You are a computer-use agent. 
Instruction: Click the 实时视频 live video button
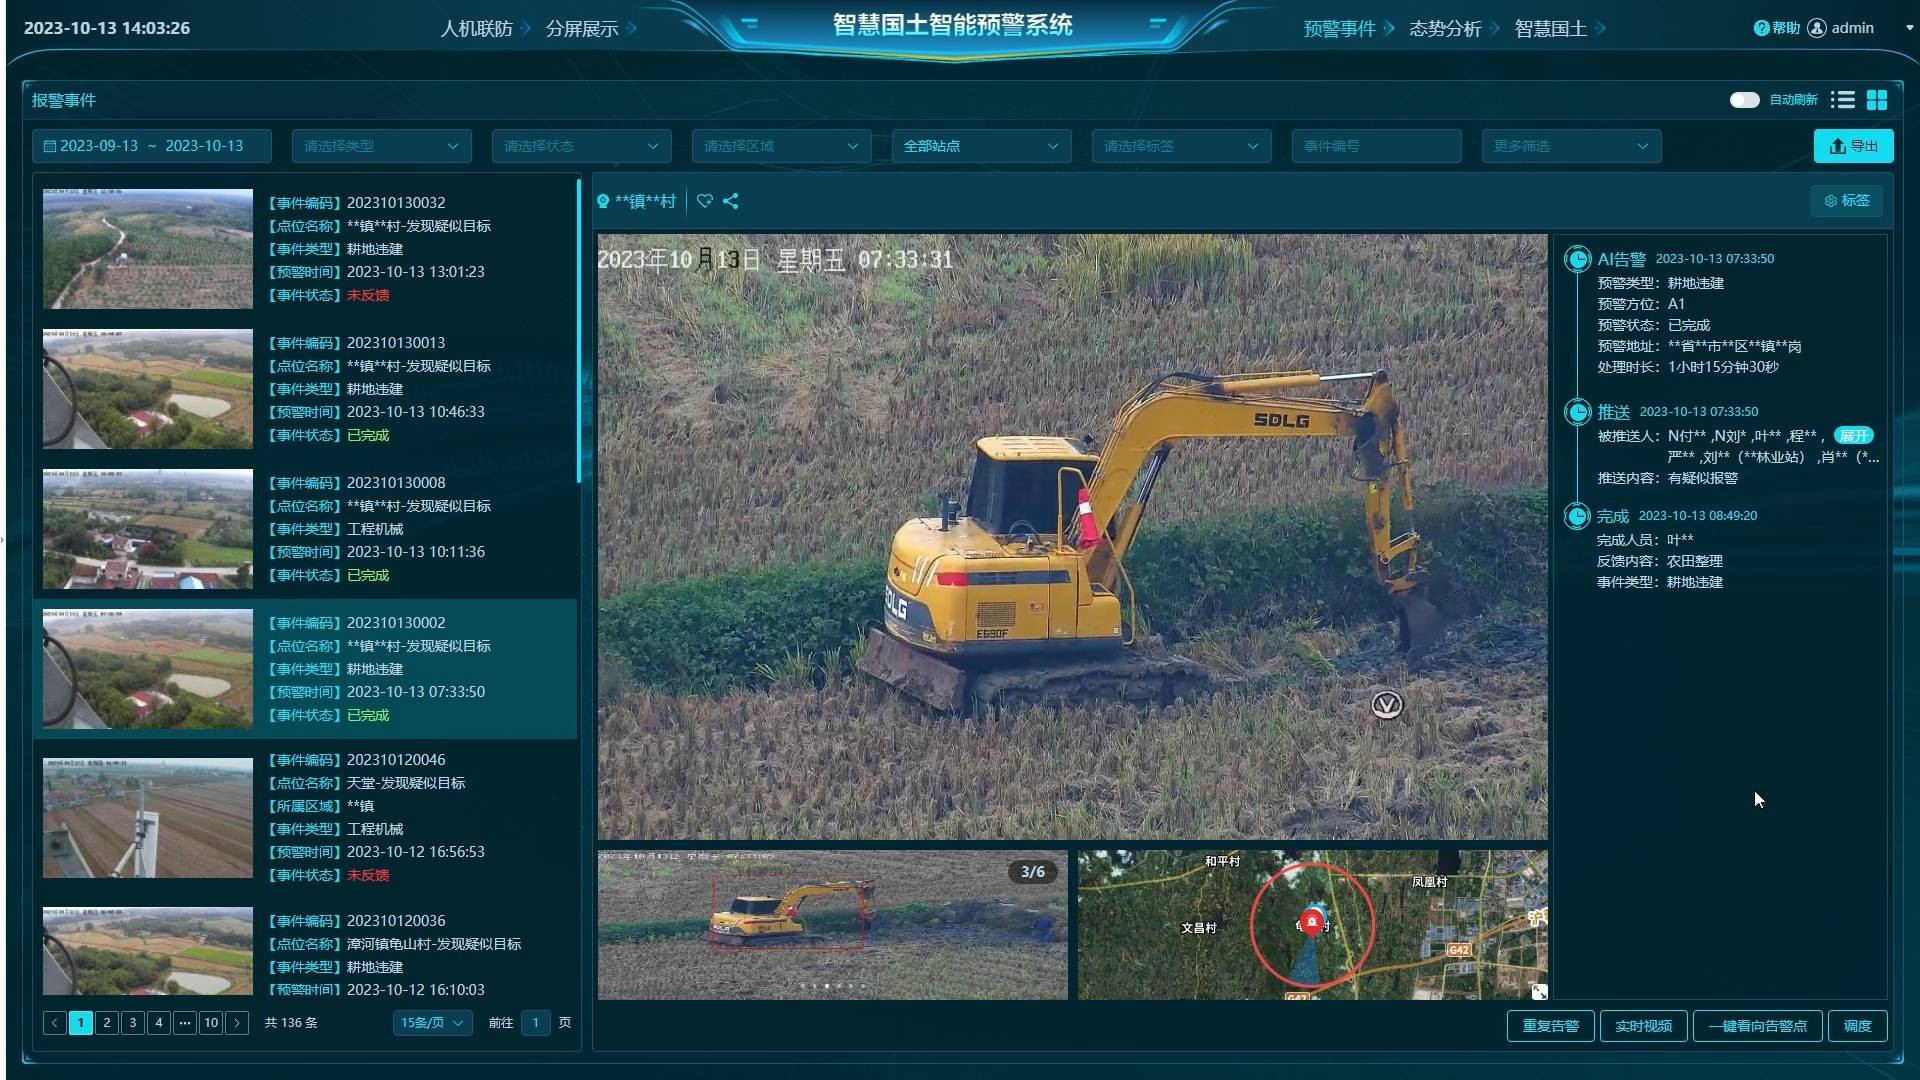(1643, 1026)
